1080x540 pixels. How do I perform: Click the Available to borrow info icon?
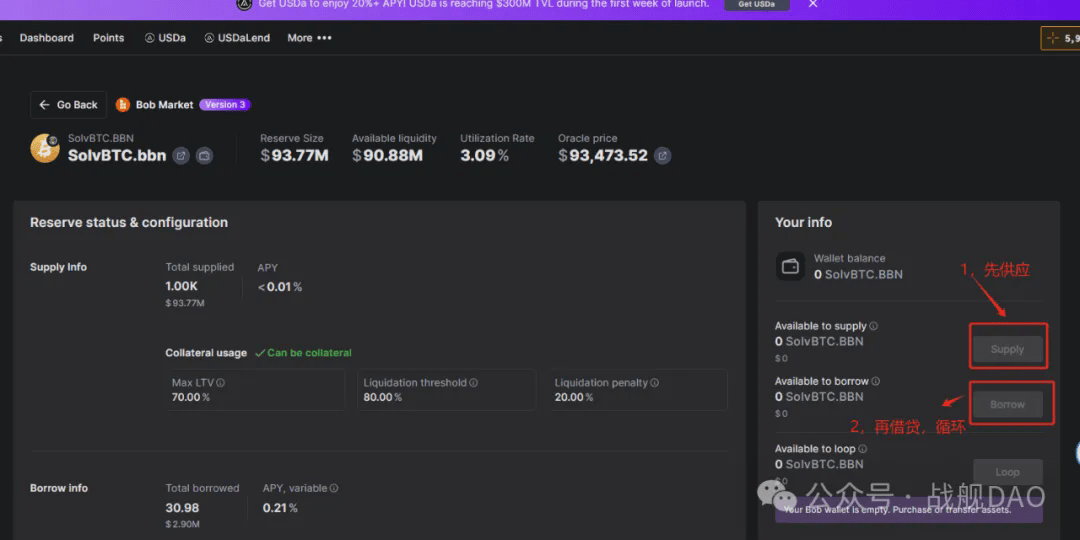point(875,381)
